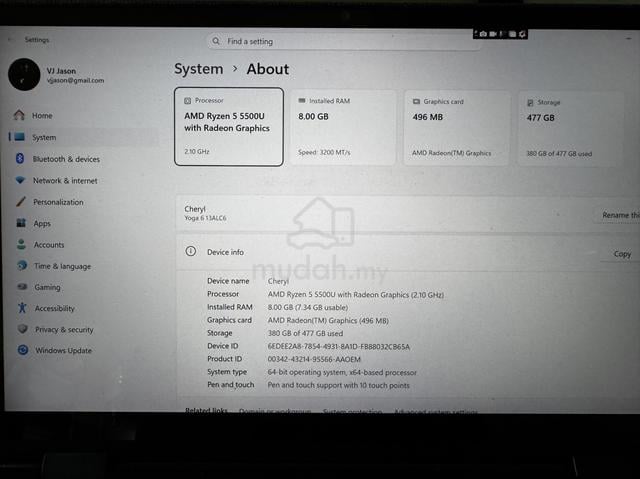Screen dimensions: 640x479
Task: Click the Bluetooth icon in sidebar
Action: (20, 158)
